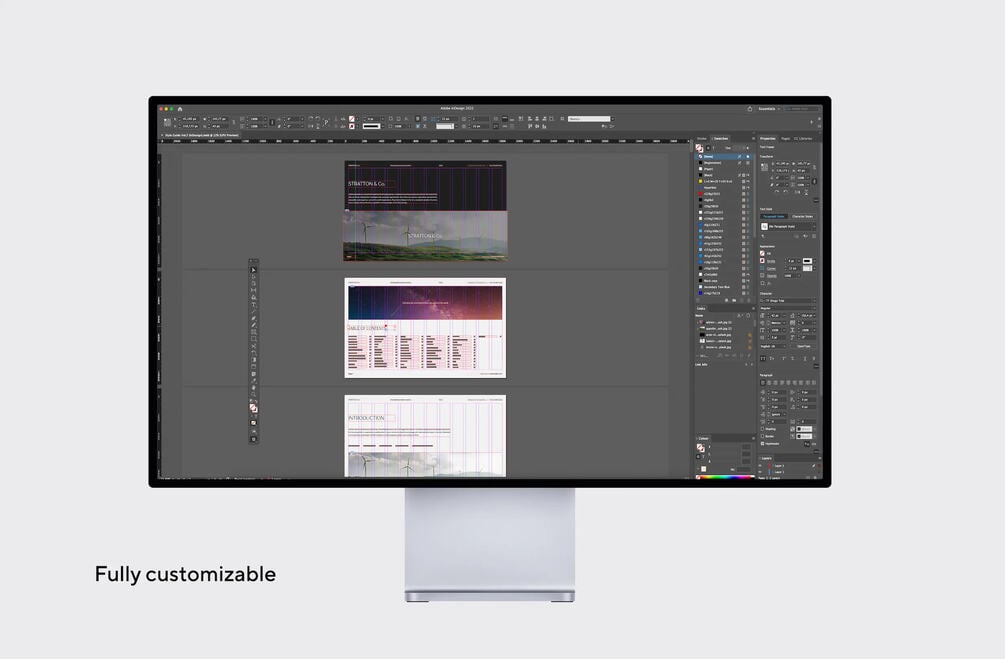Click the Paragraph align left icon

[763, 383]
